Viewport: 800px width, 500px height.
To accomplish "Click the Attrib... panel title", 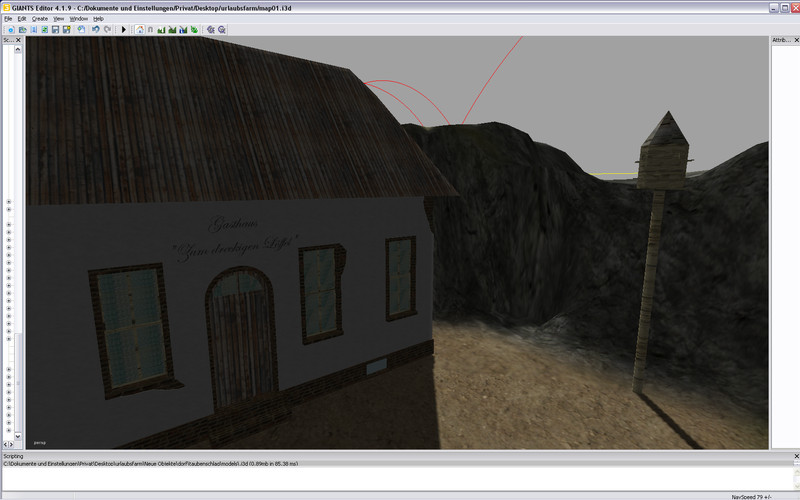I will pyautogui.click(x=782, y=40).
